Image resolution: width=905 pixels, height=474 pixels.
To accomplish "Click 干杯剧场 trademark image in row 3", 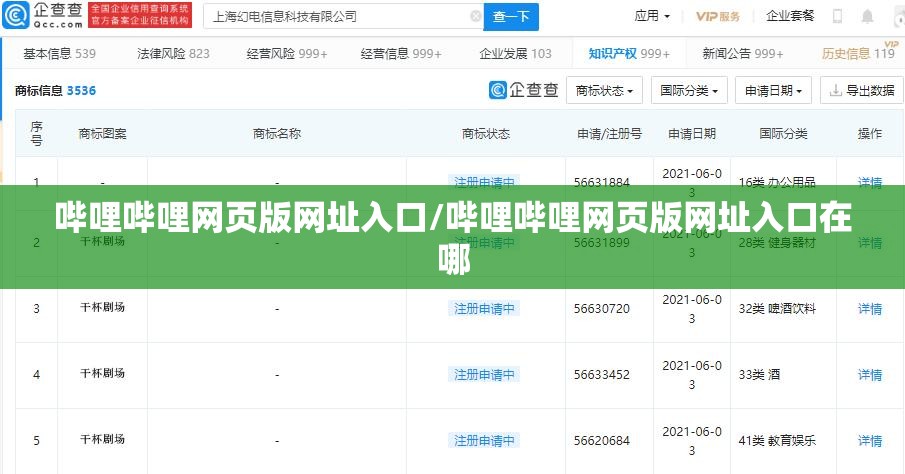I will click(102, 308).
